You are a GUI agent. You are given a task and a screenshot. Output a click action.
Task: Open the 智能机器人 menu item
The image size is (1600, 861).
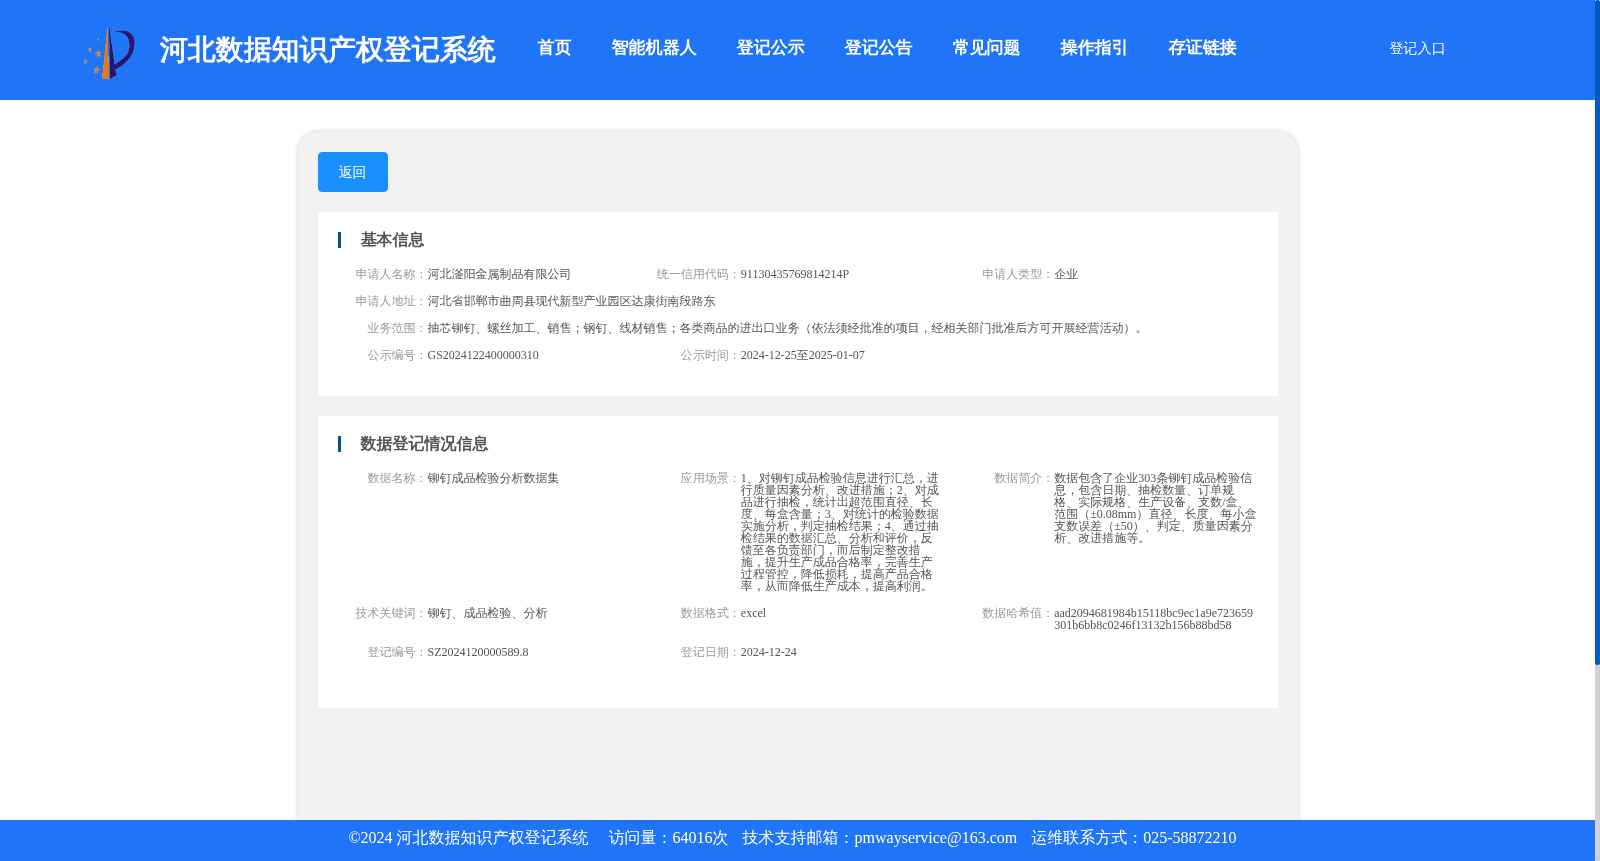(654, 48)
